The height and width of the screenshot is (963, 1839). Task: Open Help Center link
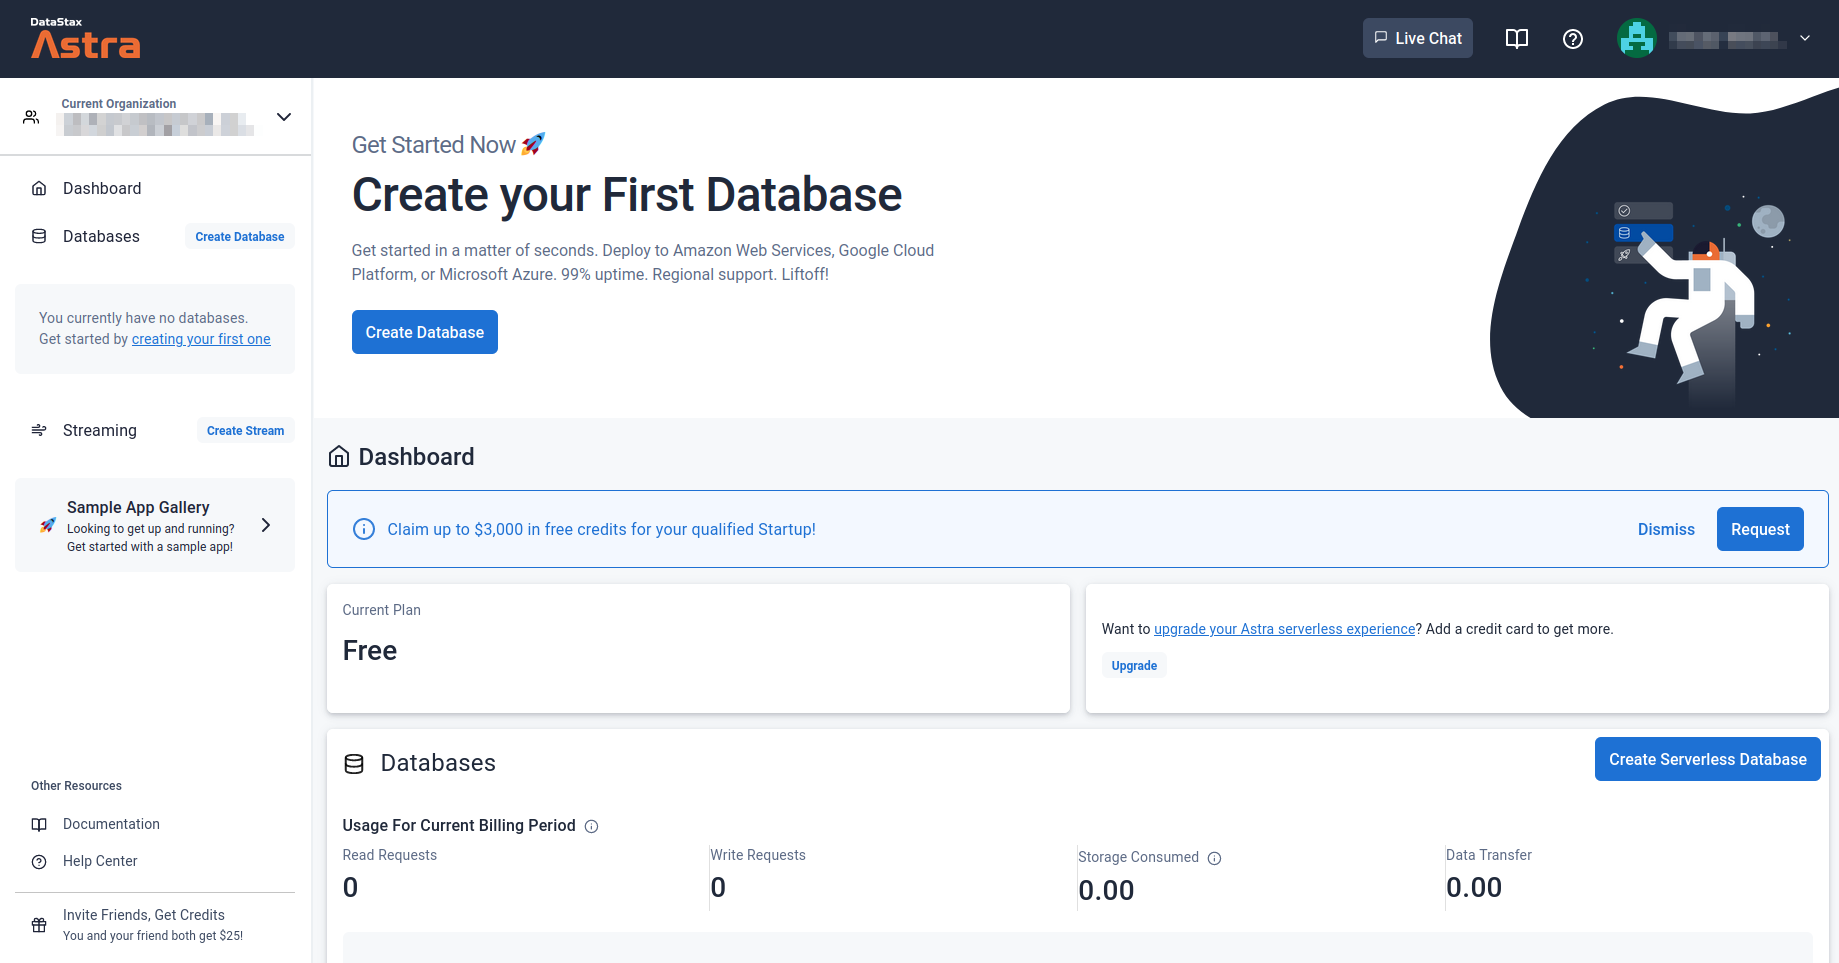tap(100, 861)
